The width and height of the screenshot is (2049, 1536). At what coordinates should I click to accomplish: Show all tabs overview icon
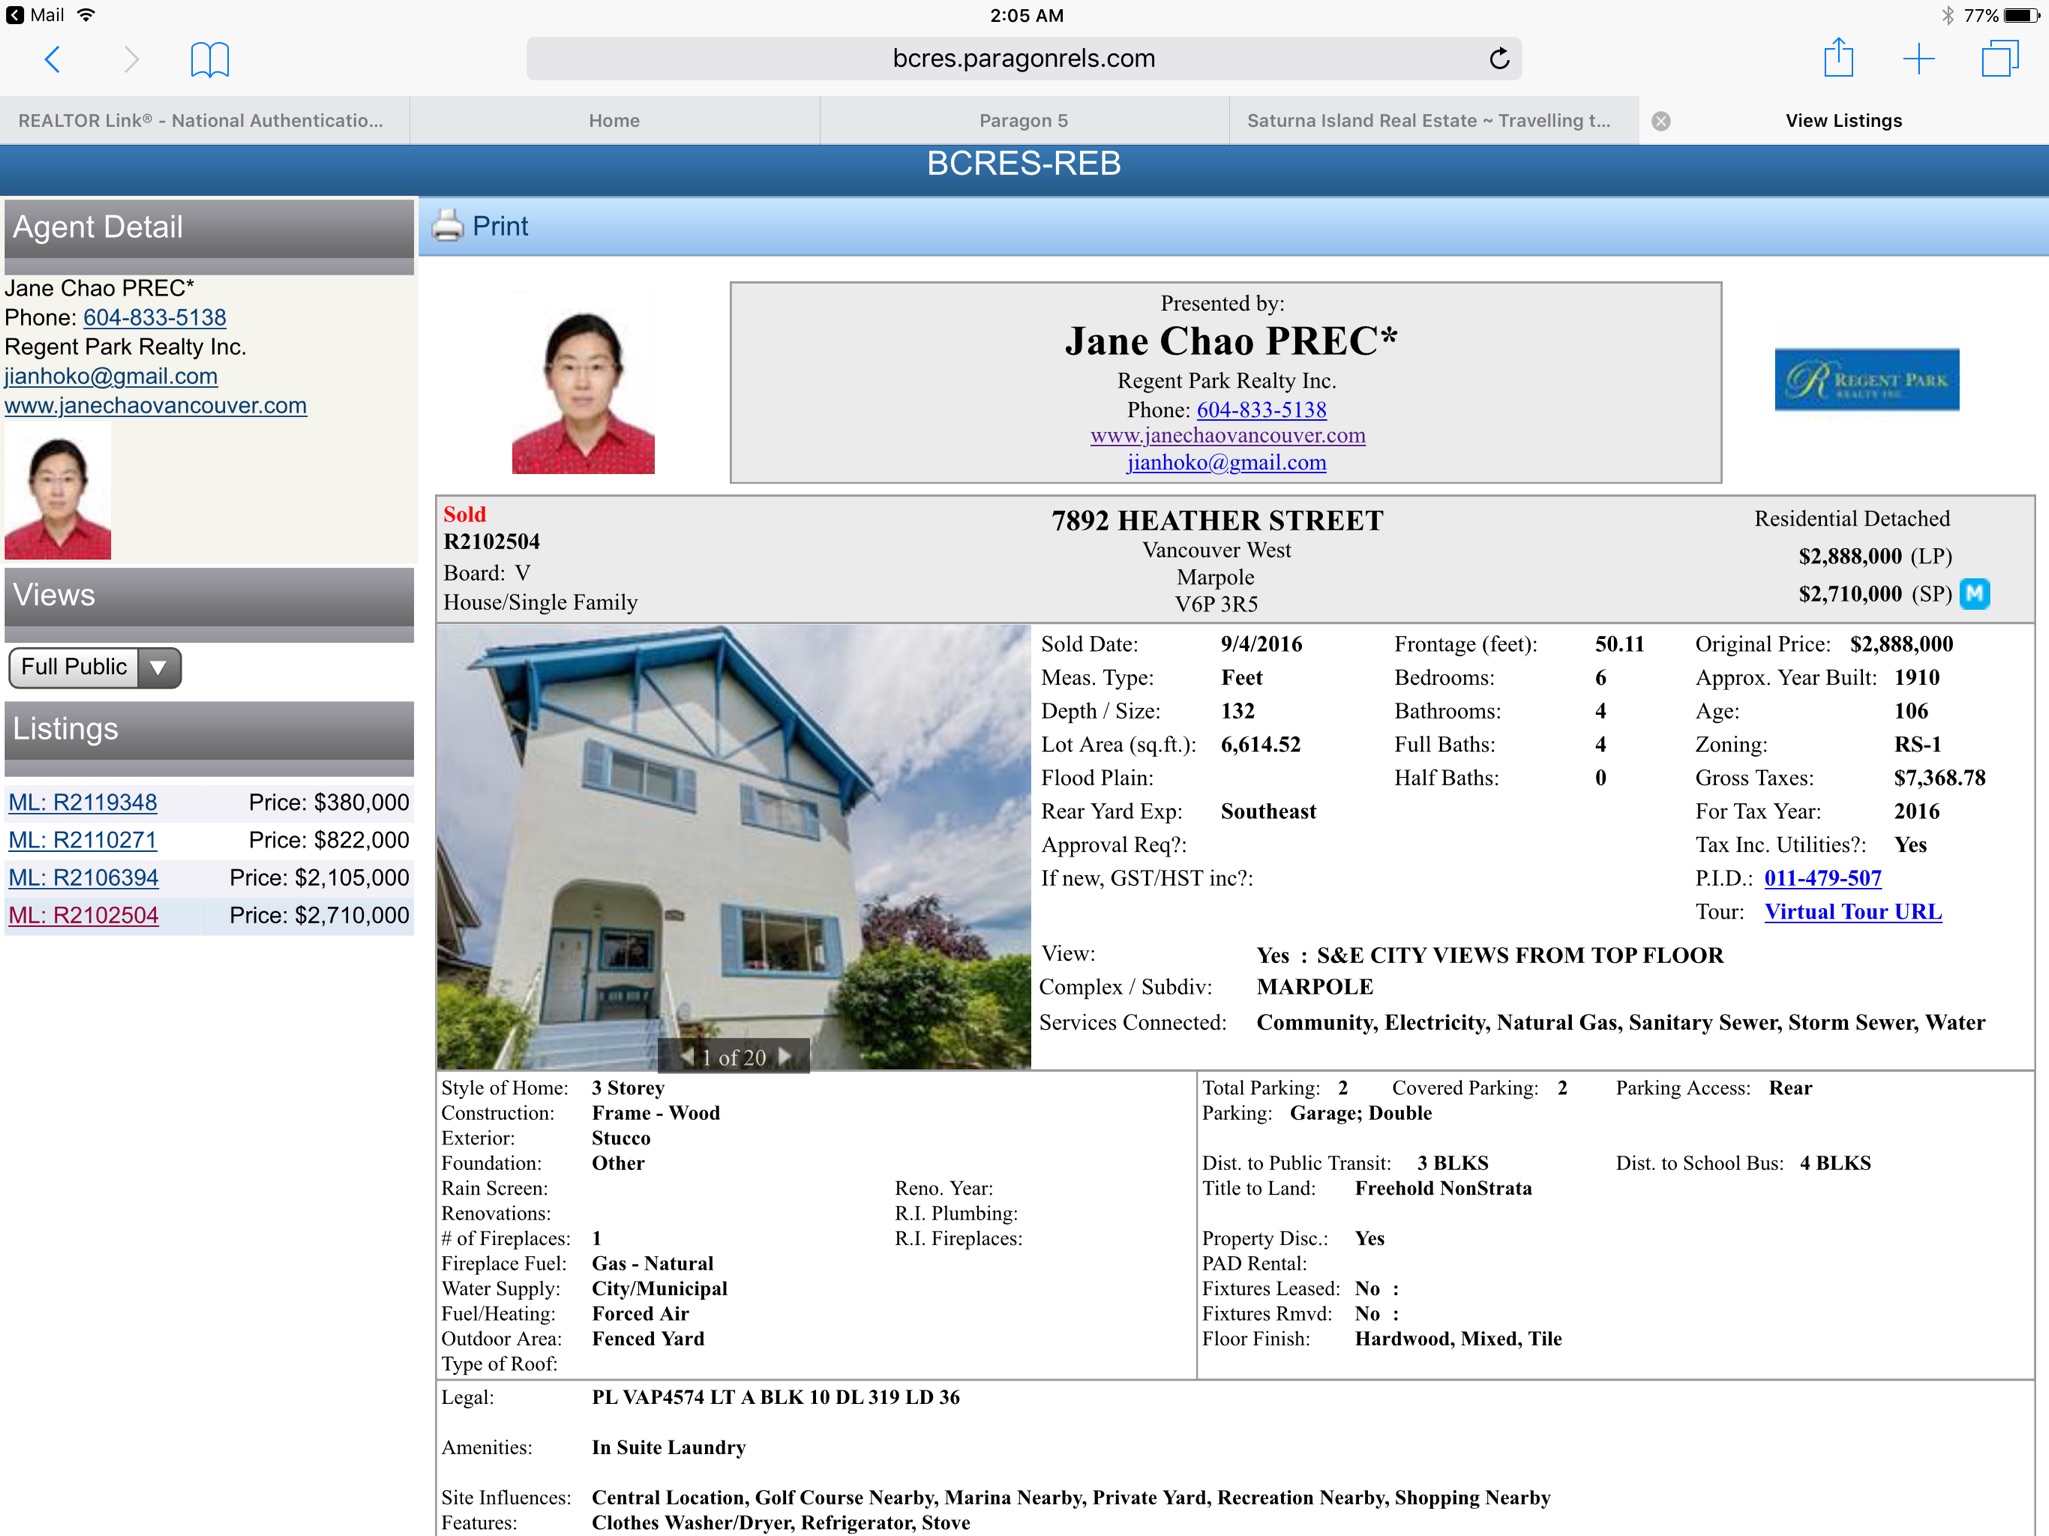coord(1999,59)
